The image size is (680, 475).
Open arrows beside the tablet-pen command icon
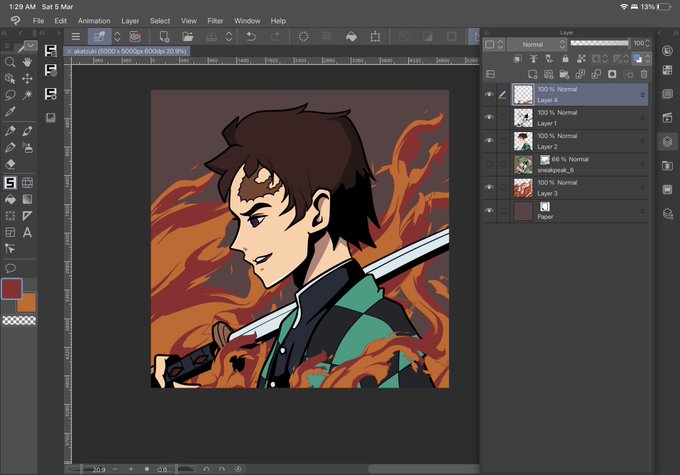117,37
